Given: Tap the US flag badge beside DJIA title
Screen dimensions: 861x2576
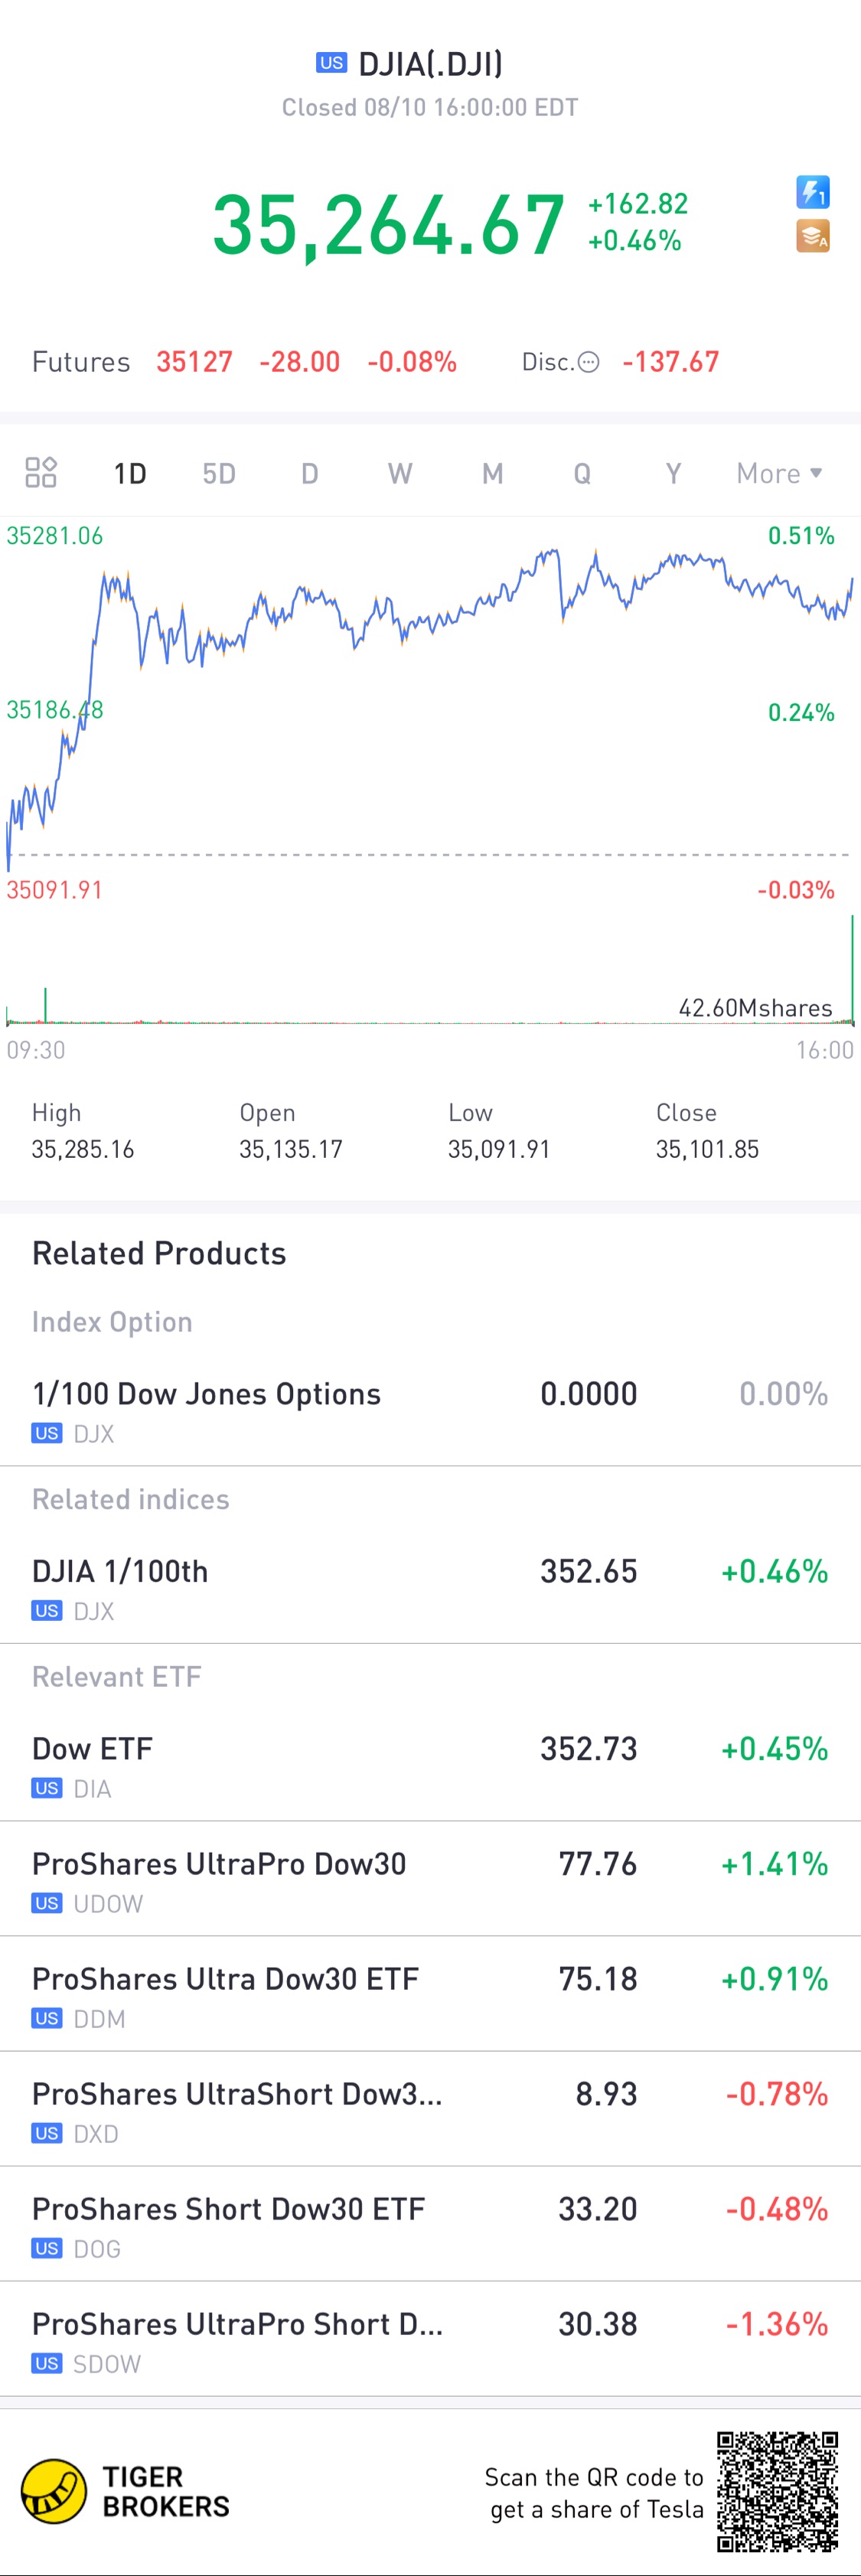Looking at the screenshot, I should coord(331,63).
